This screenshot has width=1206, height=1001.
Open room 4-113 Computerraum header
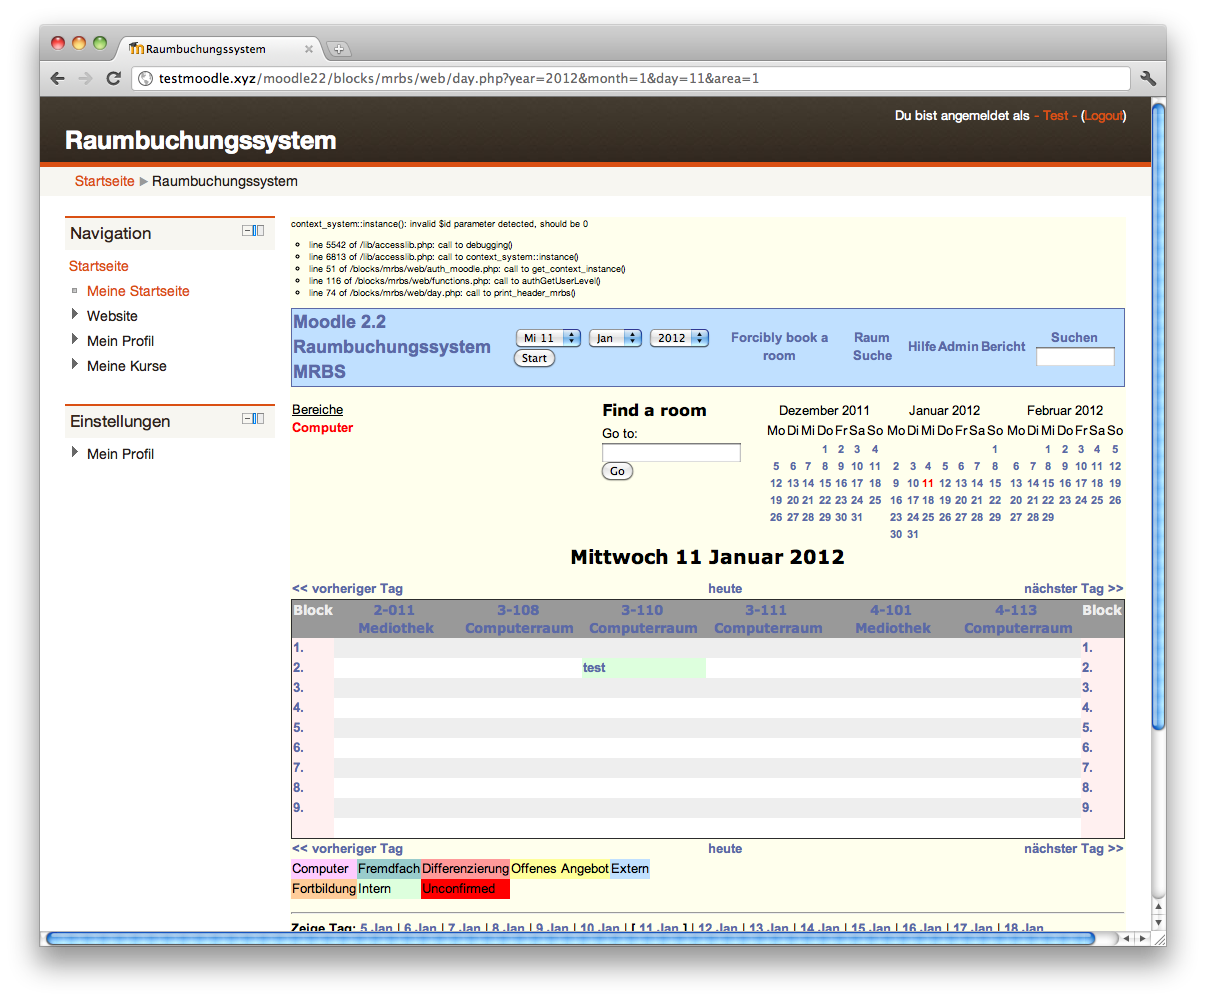[1017, 619]
